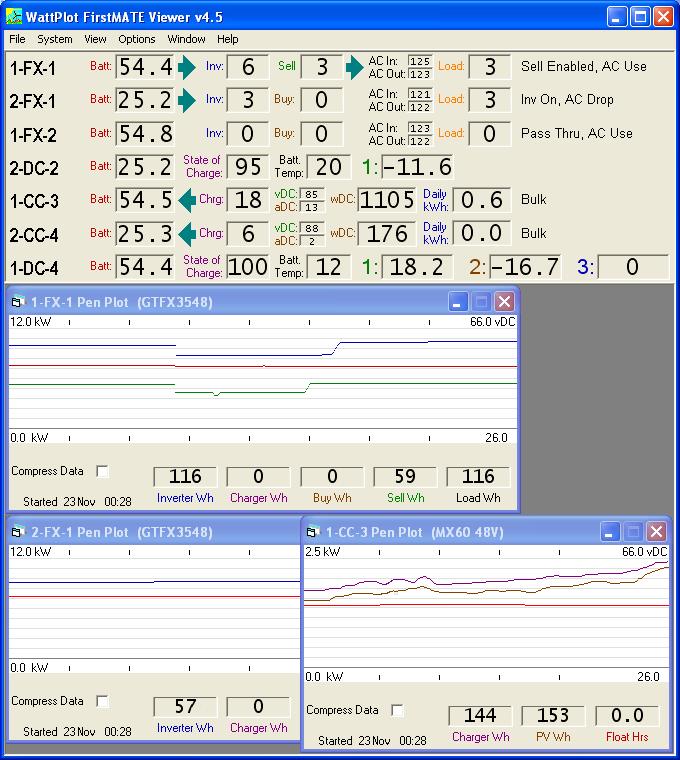Click the 2-FX-1 battery-to-inverter arrow
Viewport: 680px width, 760px height.
point(187,100)
